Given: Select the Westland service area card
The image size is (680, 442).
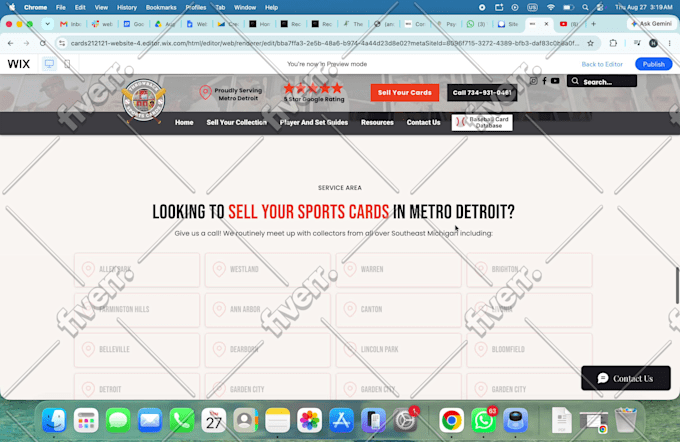Looking at the screenshot, I should click(268, 270).
